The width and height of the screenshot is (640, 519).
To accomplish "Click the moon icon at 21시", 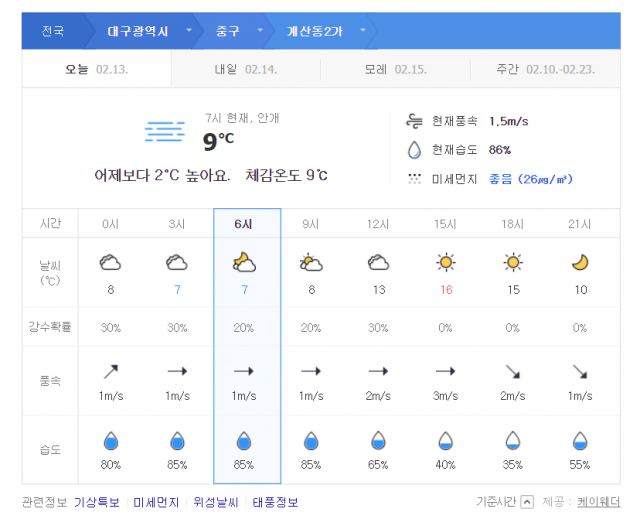I will click(x=580, y=262).
